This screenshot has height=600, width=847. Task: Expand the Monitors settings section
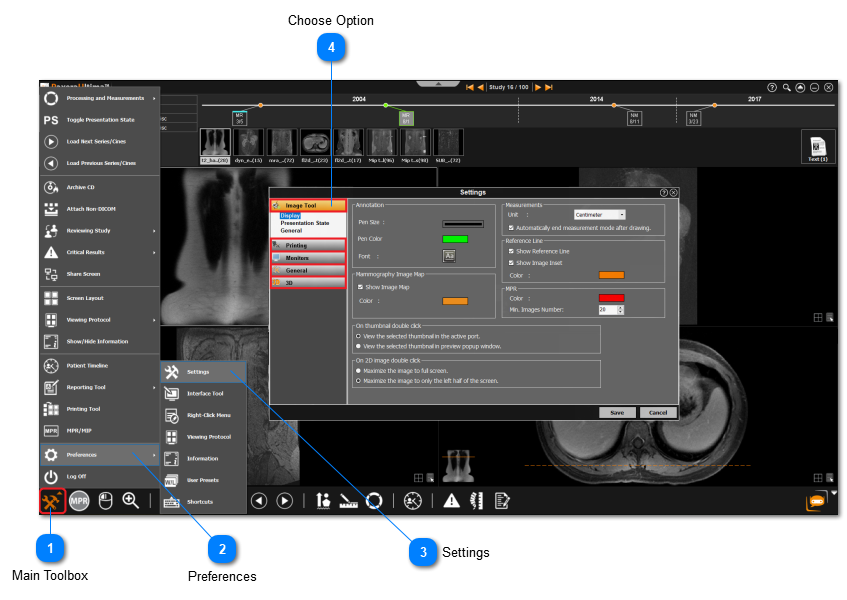pos(308,257)
